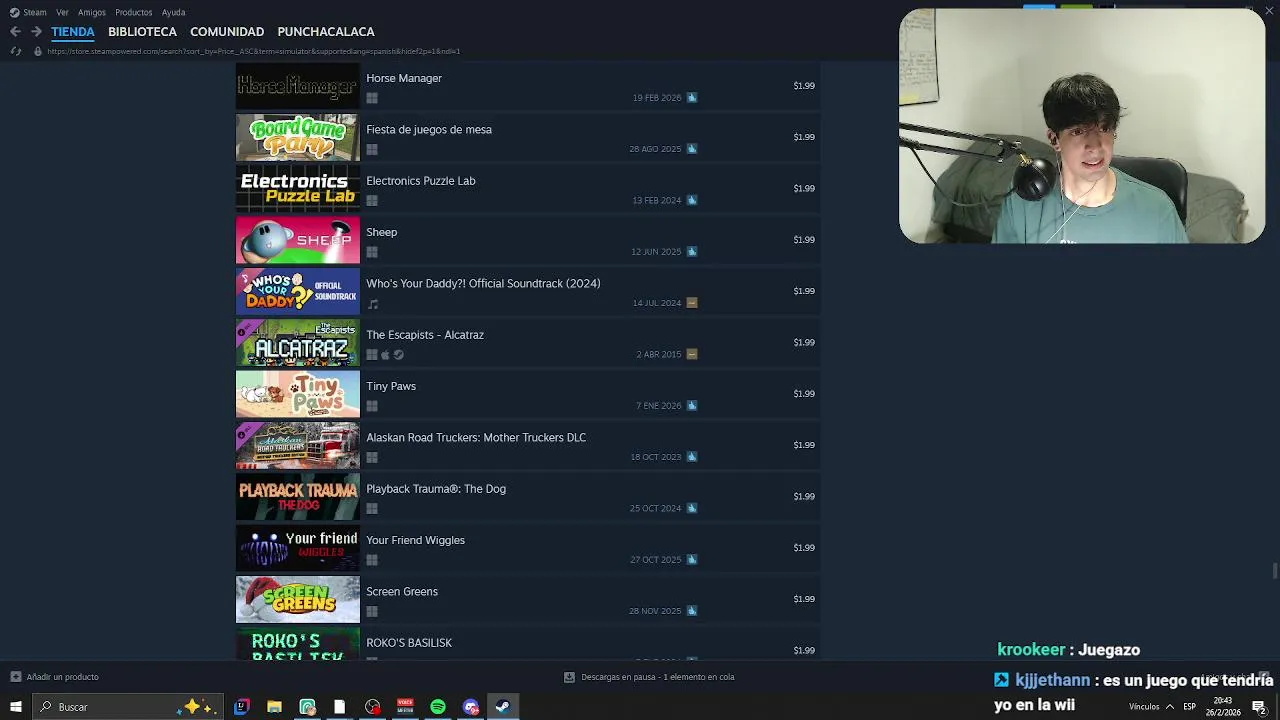Open the taskbar clock showing 20:43
1280x720 pixels.
(1222, 707)
